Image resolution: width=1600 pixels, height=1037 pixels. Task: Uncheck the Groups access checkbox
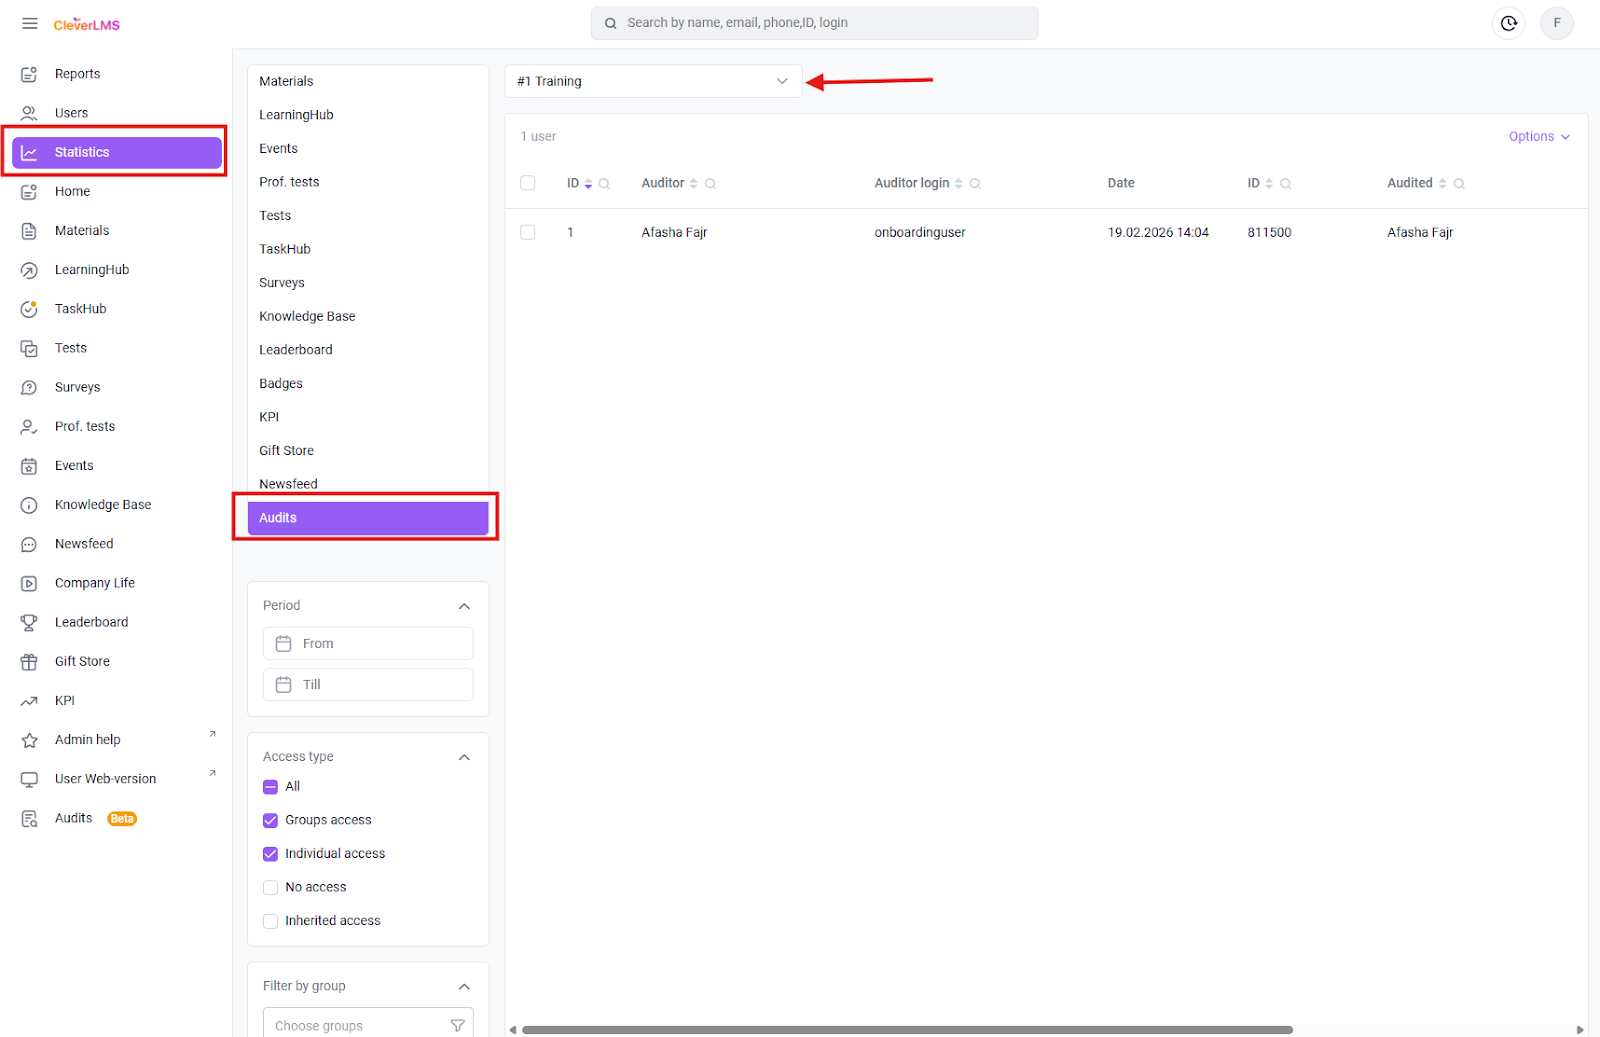[270, 821]
